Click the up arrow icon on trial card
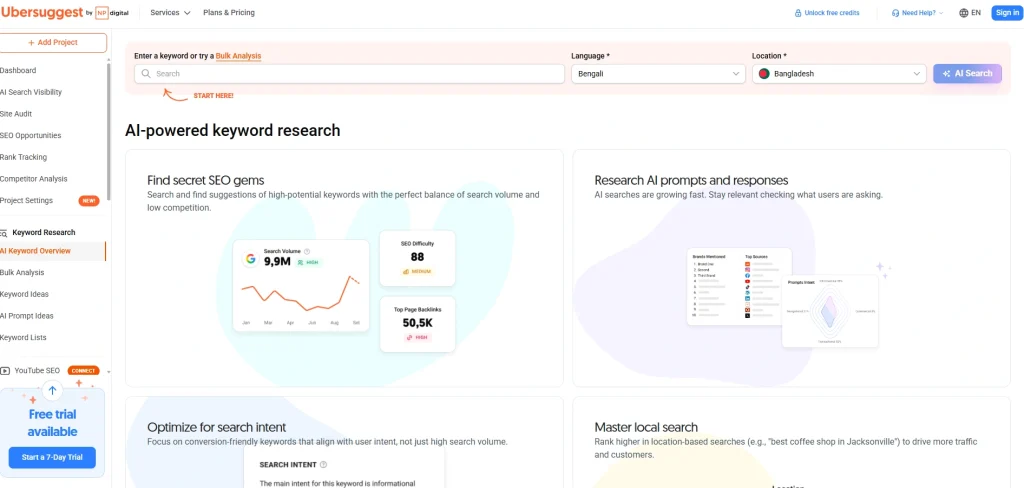Viewport: 1024px width, 488px height. tap(53, 391)
